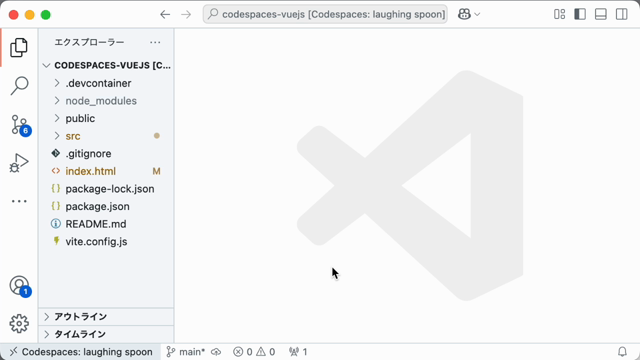Click the notifications bell in status bar
Image resolution: width=640 pixels, height=360 pixels.
(x=622, y=351)
